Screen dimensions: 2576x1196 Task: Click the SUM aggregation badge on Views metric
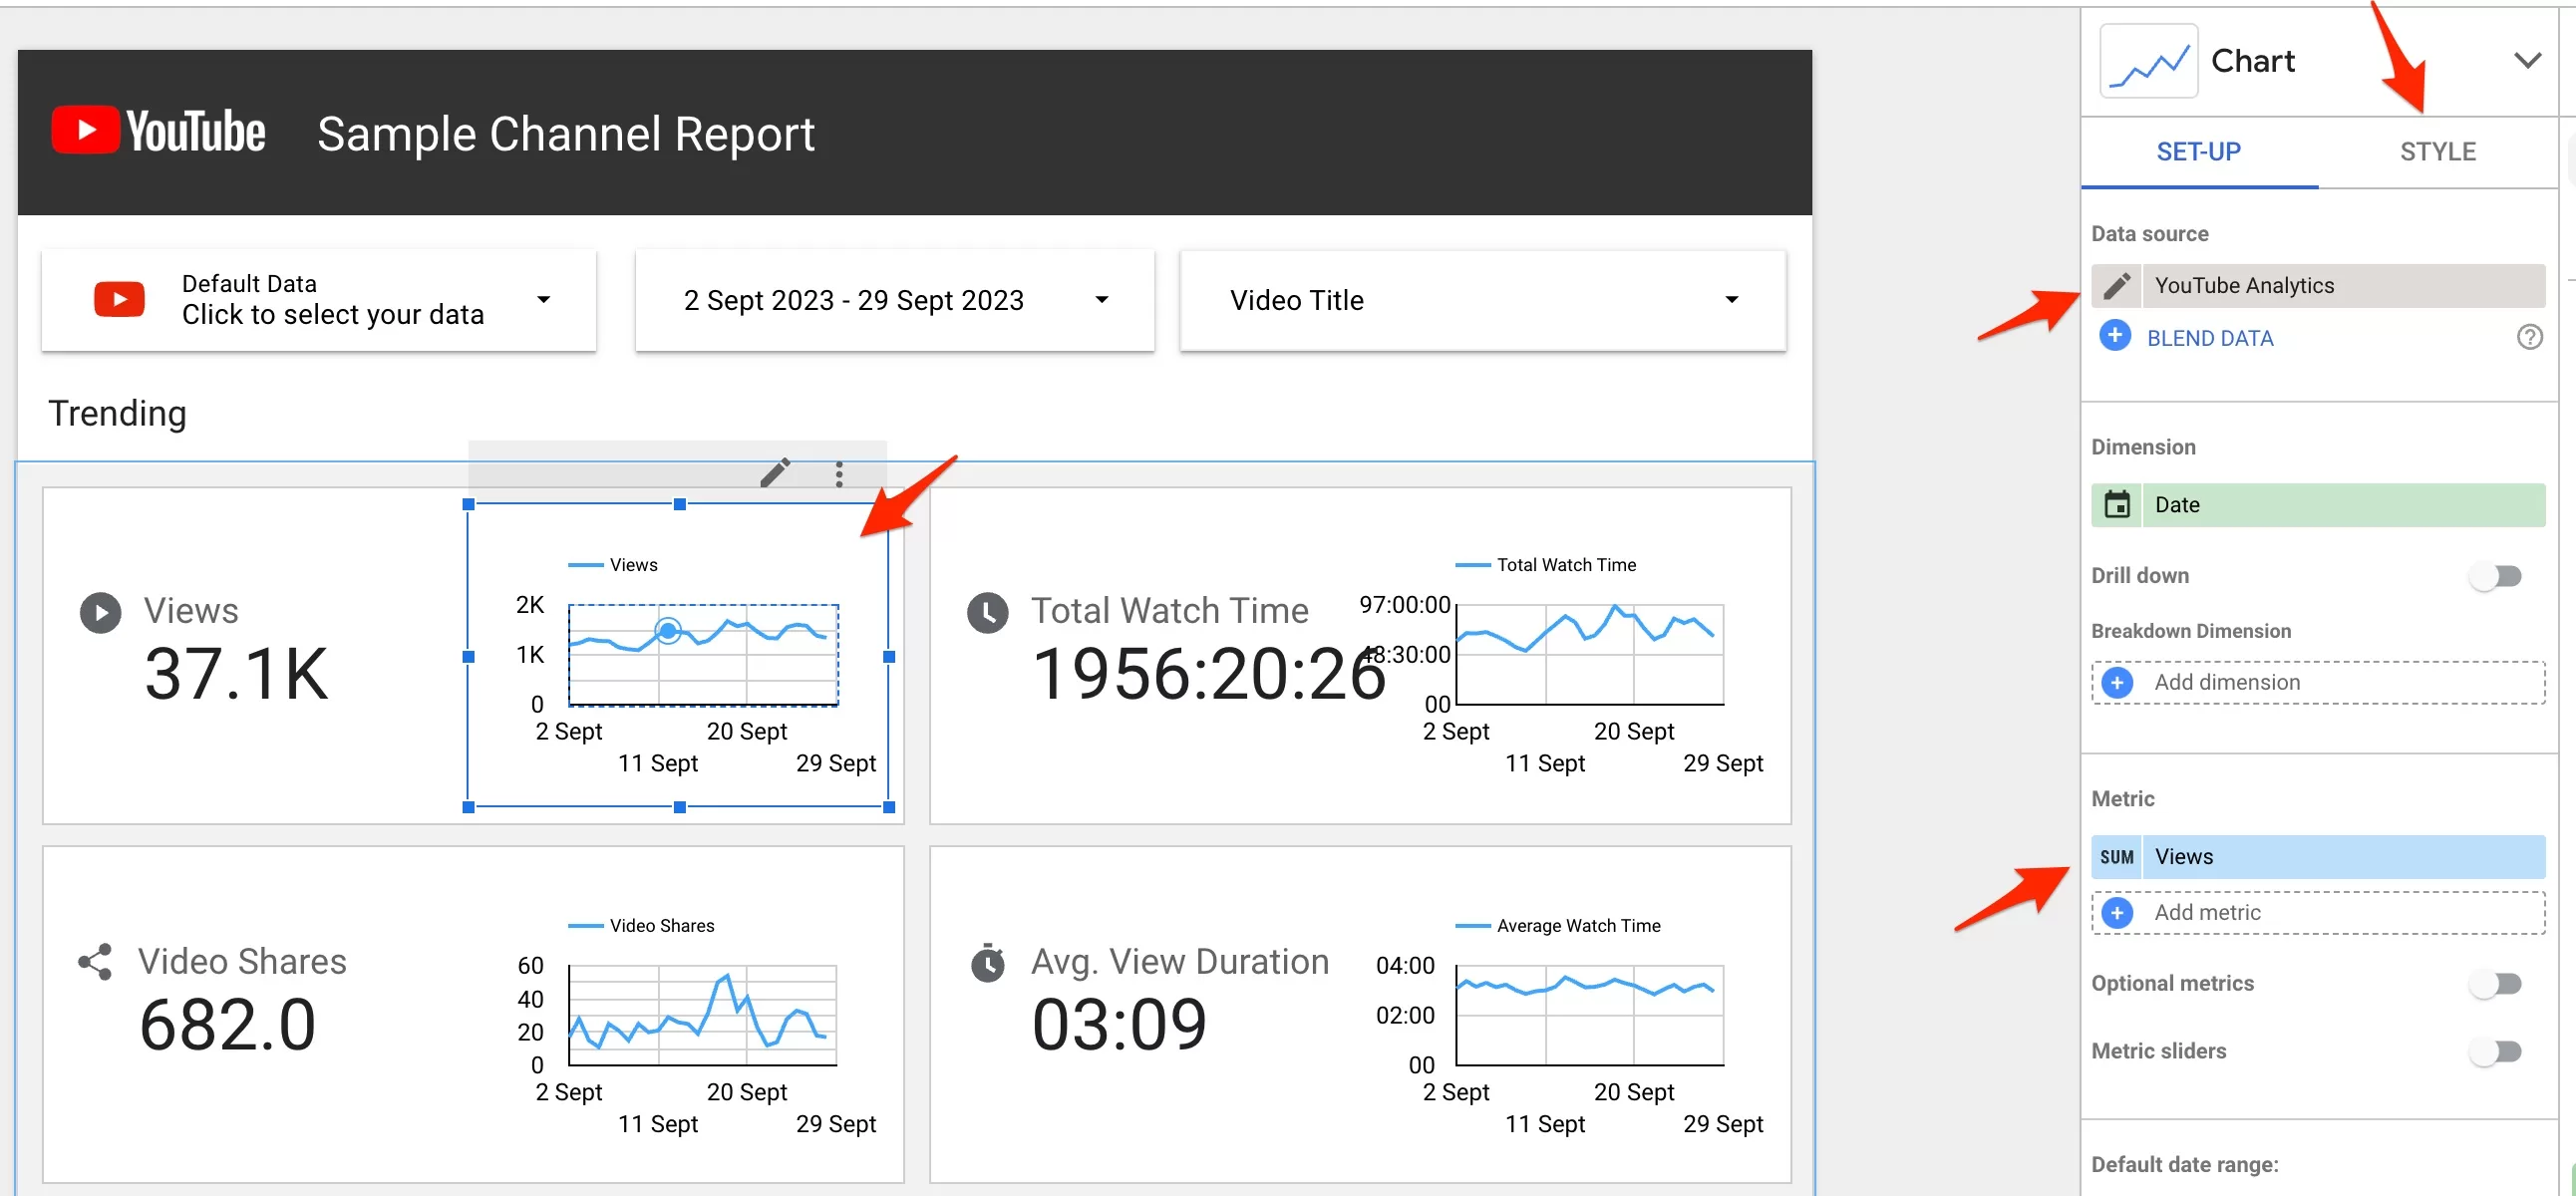(x=2116, y=857)
